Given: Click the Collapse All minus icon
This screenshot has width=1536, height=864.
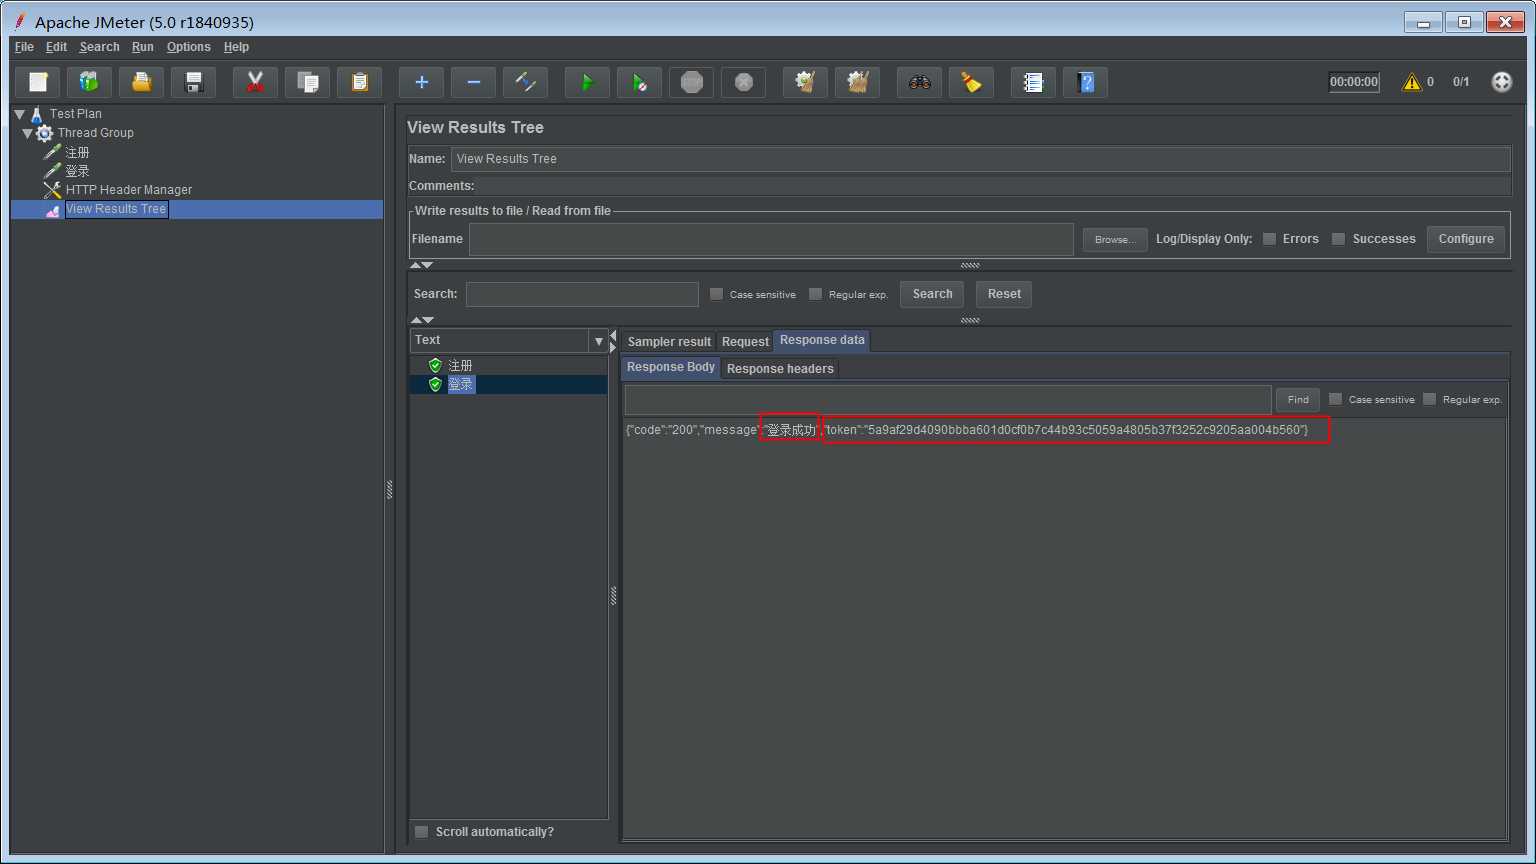Looking at the screenshot, I should coord(474,82).
